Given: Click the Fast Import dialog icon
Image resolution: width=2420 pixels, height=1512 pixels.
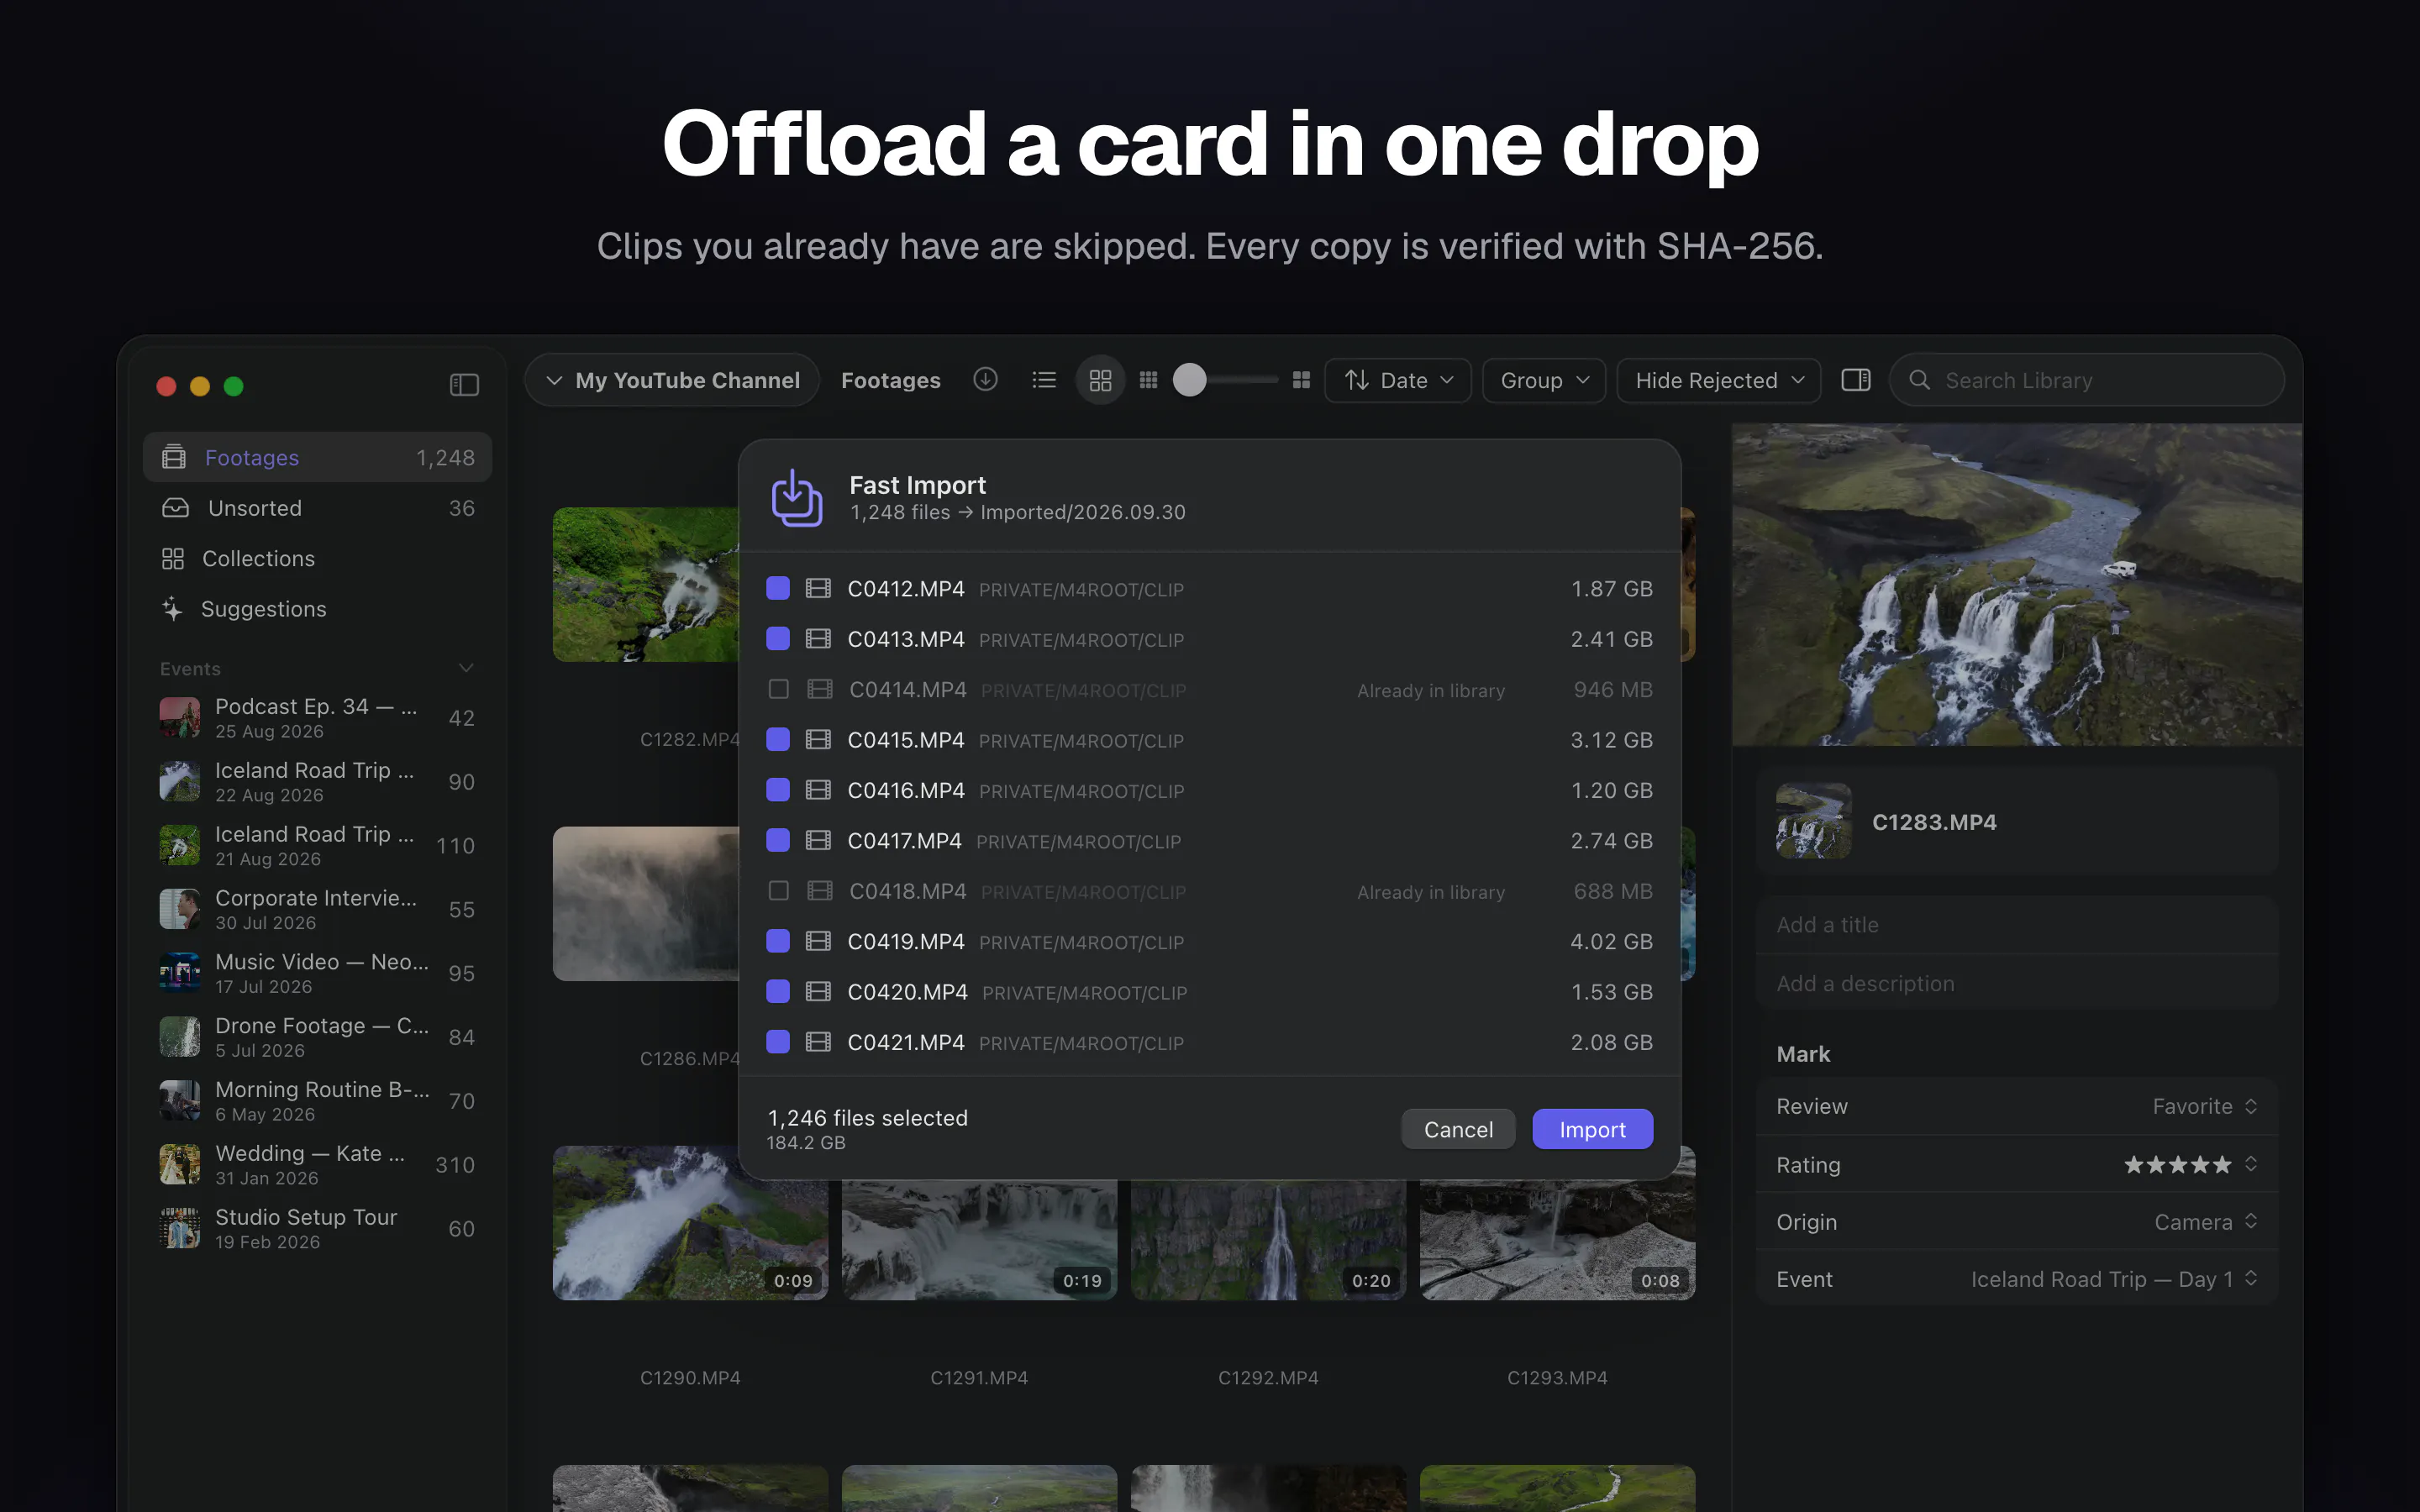Looking at the screenshot, I should click(x=796, y=497).
